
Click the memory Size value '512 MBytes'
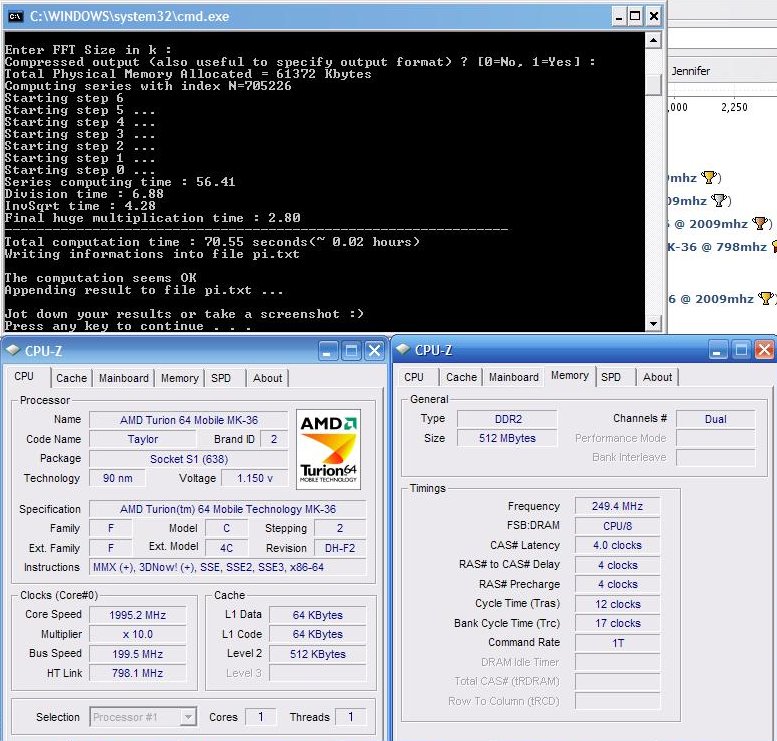[507, 438]
